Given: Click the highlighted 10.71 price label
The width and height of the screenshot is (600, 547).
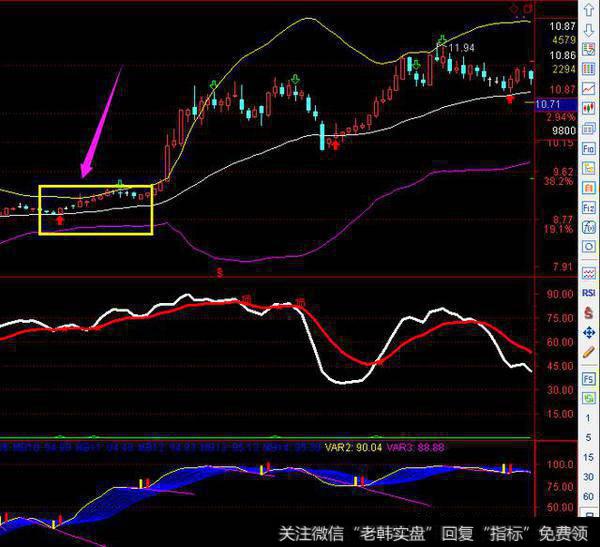Looking at the screenshot, I should point(556,104).
